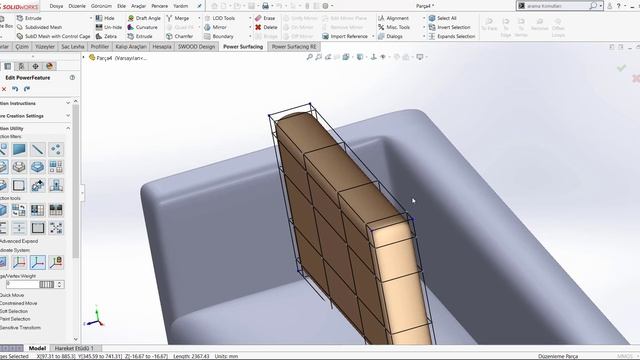
Task: Click Expands Selection
Action: (x=452, y=36)
